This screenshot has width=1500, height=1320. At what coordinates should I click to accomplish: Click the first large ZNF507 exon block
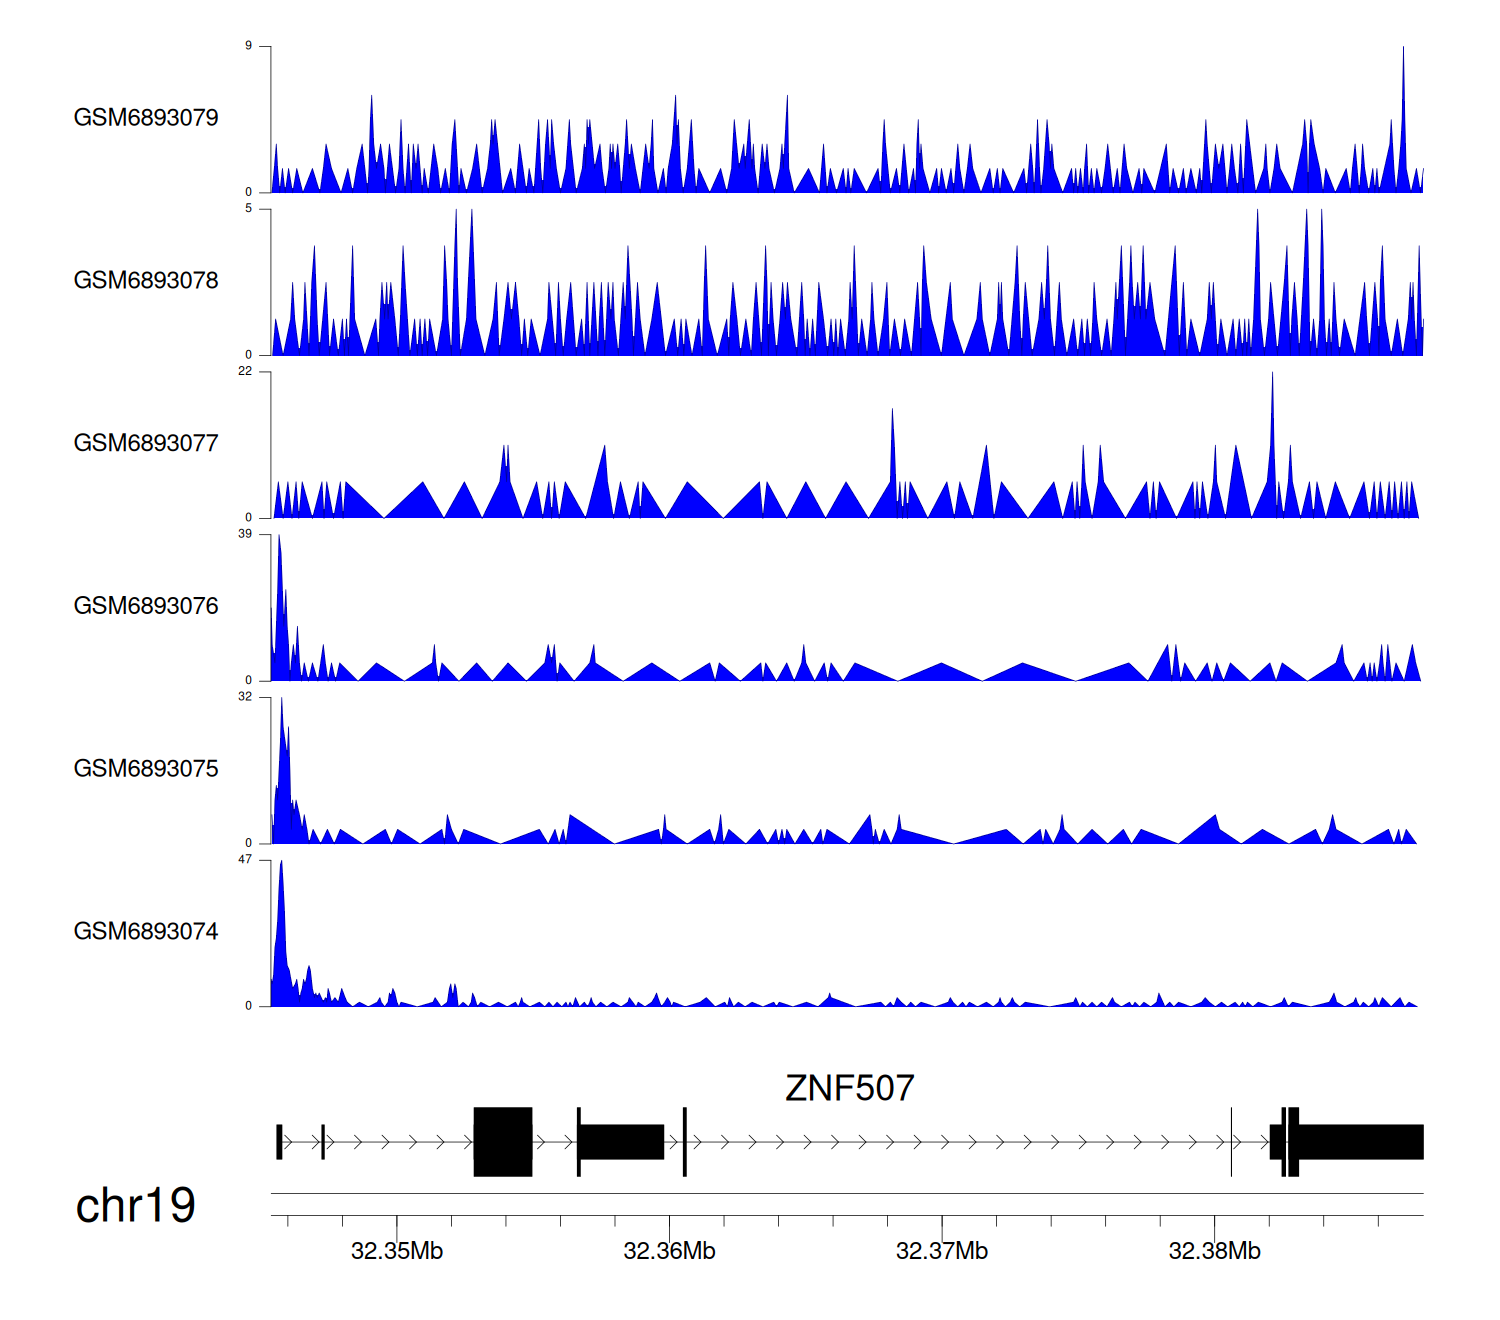[x=503, y=1141]
